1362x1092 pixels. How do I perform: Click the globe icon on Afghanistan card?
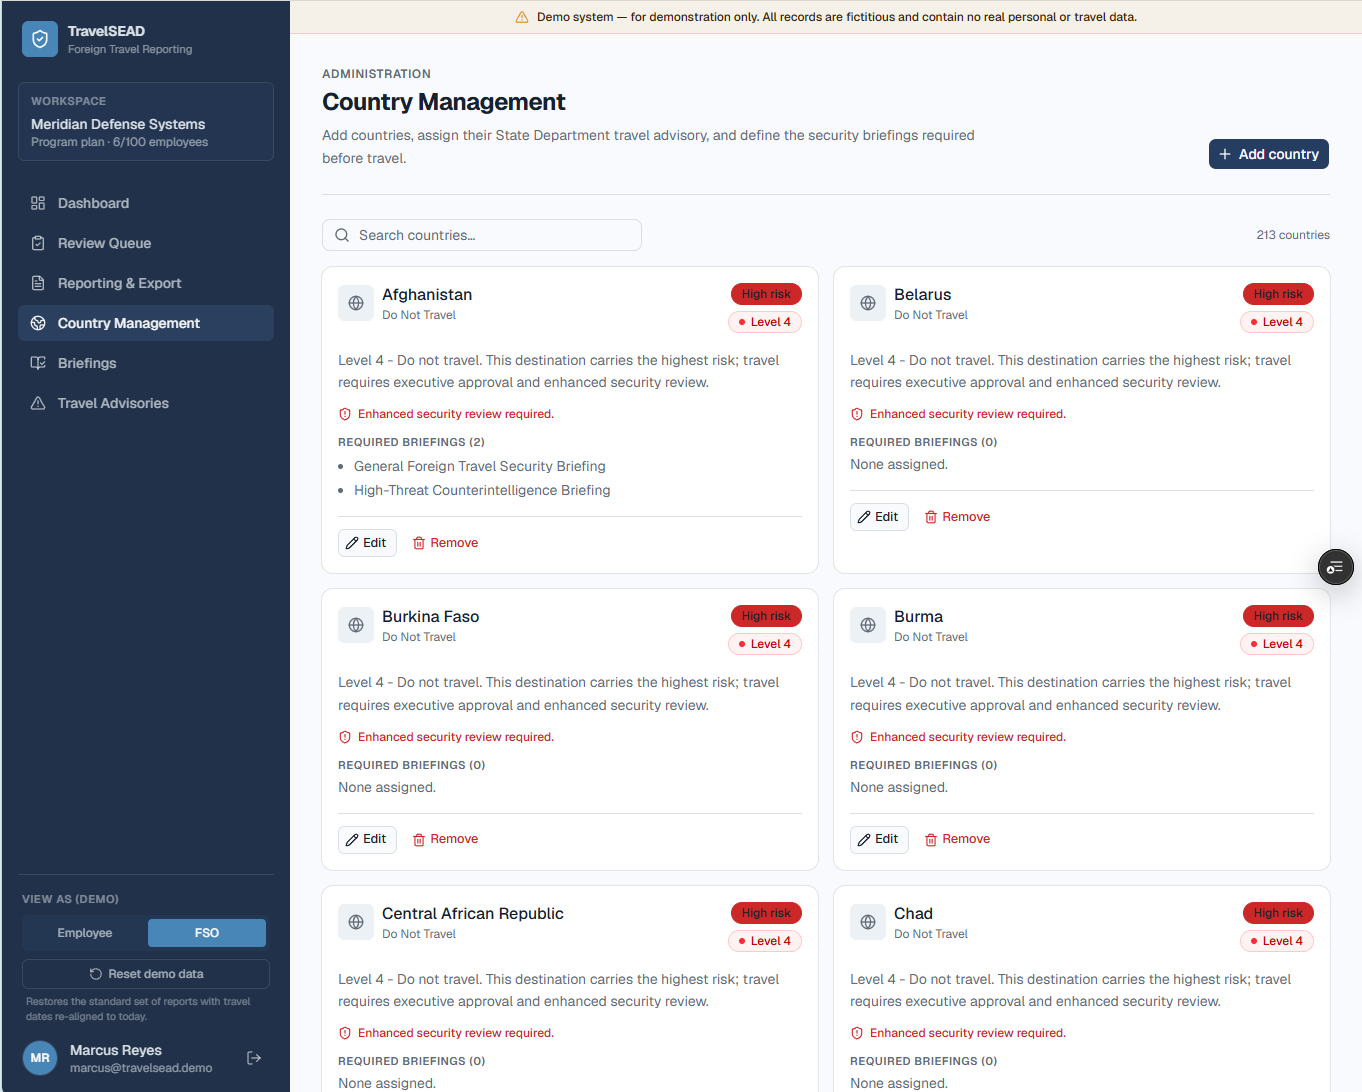(x=356, y=303)
